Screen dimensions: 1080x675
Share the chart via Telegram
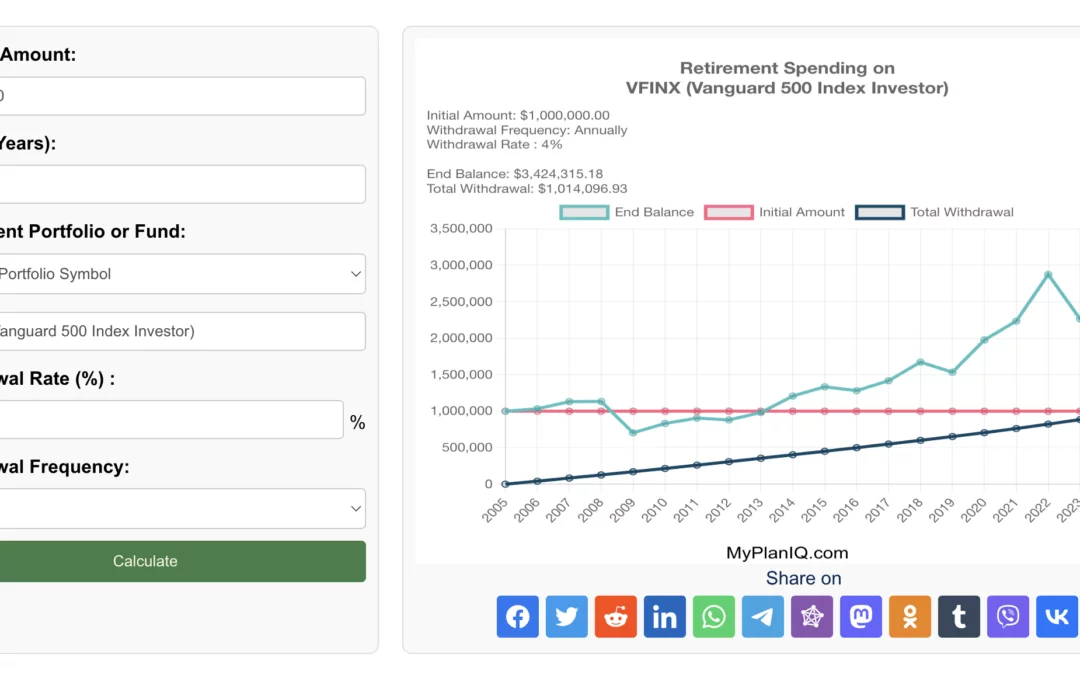(x=762, y=616)
